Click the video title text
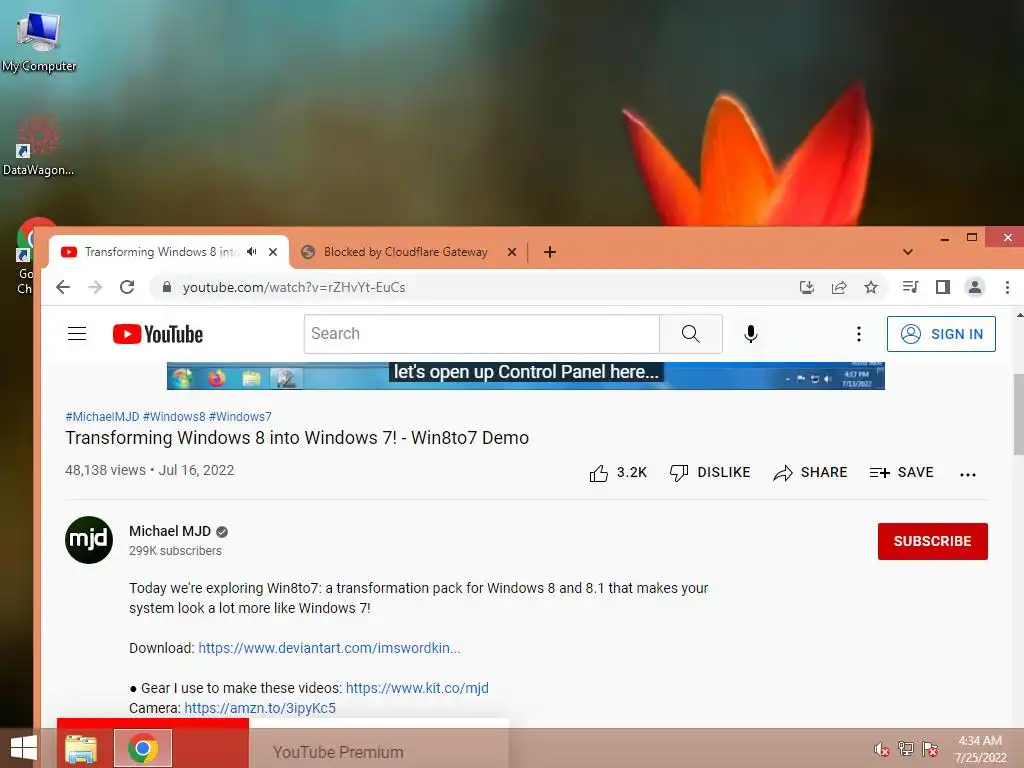The width and height of the screenshot is (1024, 768). (x=297, y=438)
